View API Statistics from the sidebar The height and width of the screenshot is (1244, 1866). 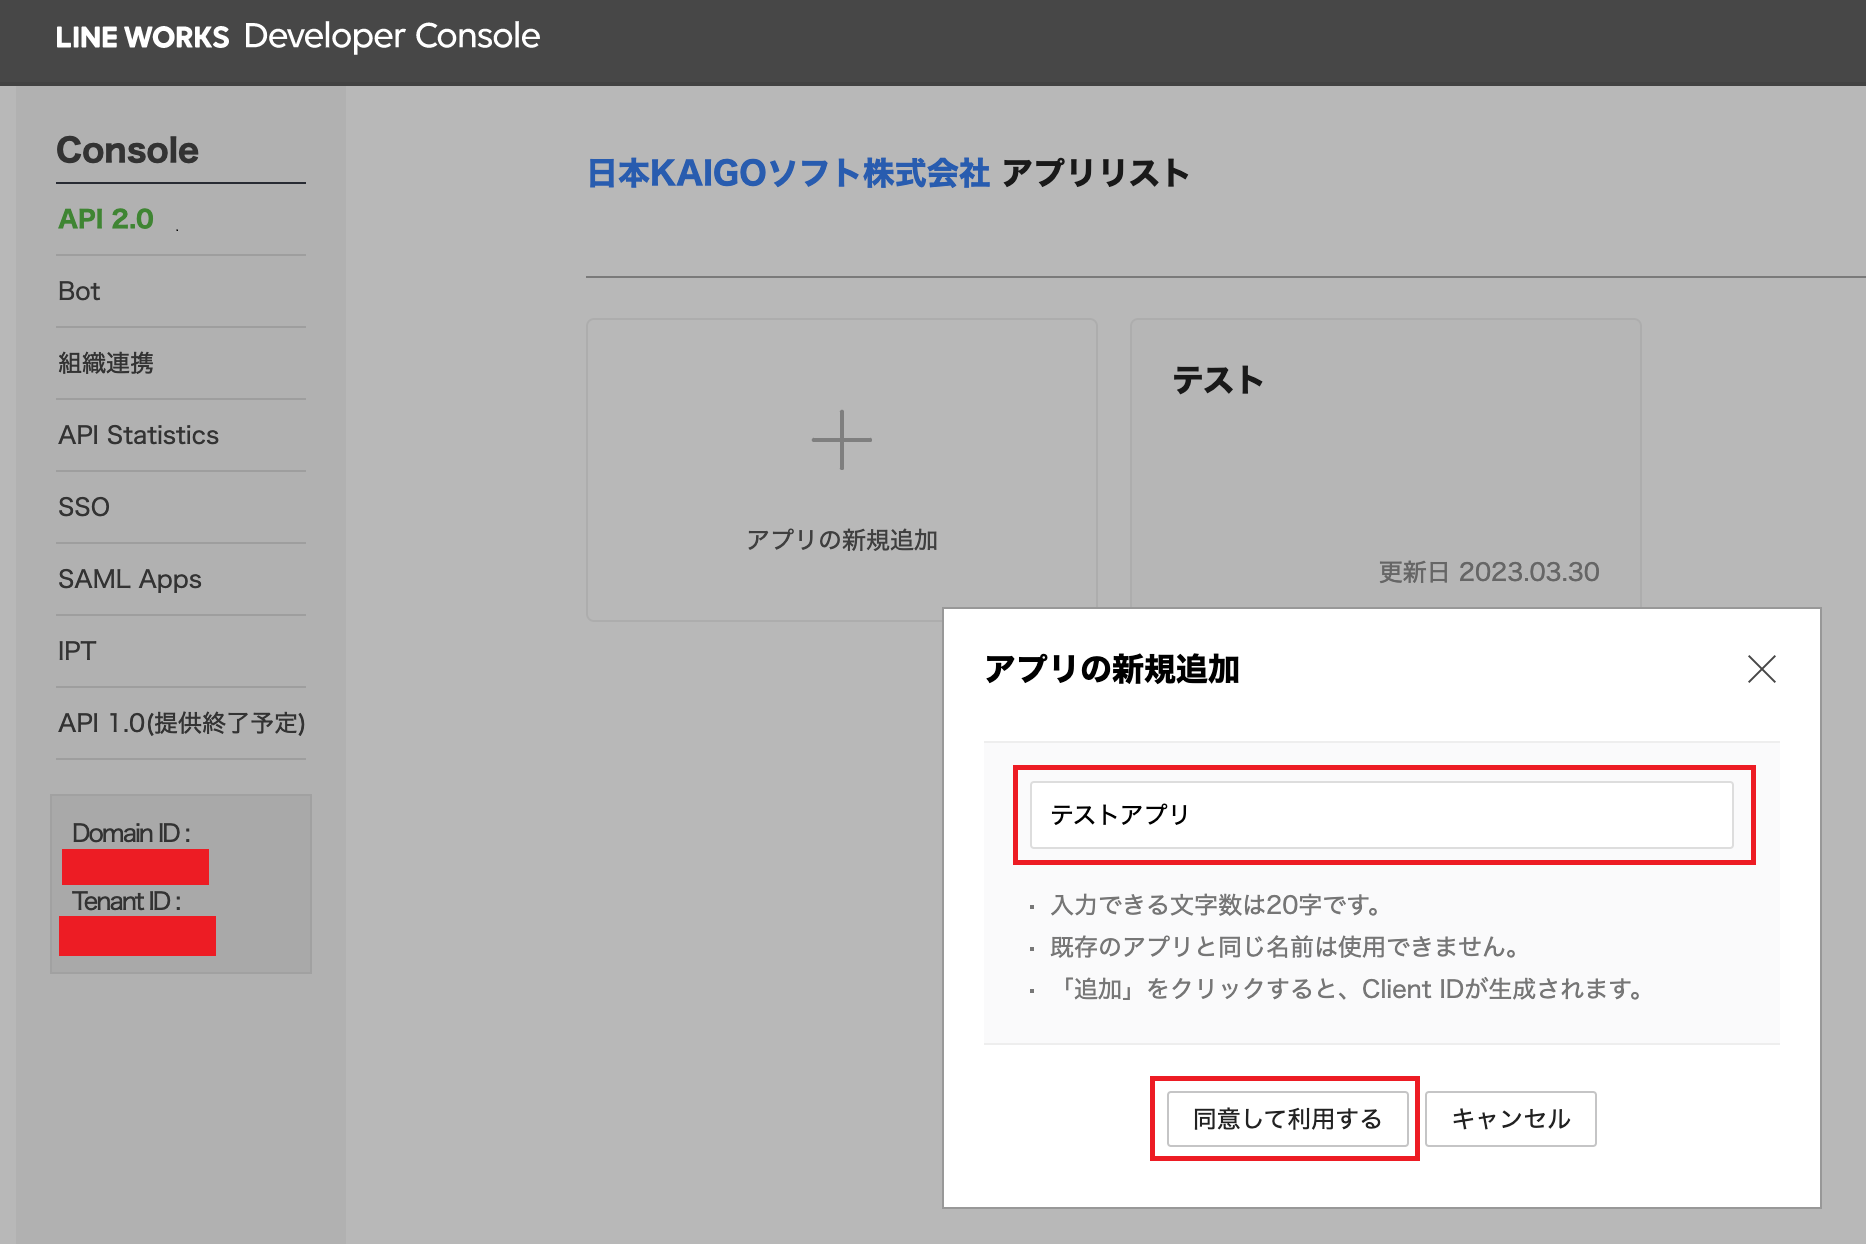click(138, 435)
